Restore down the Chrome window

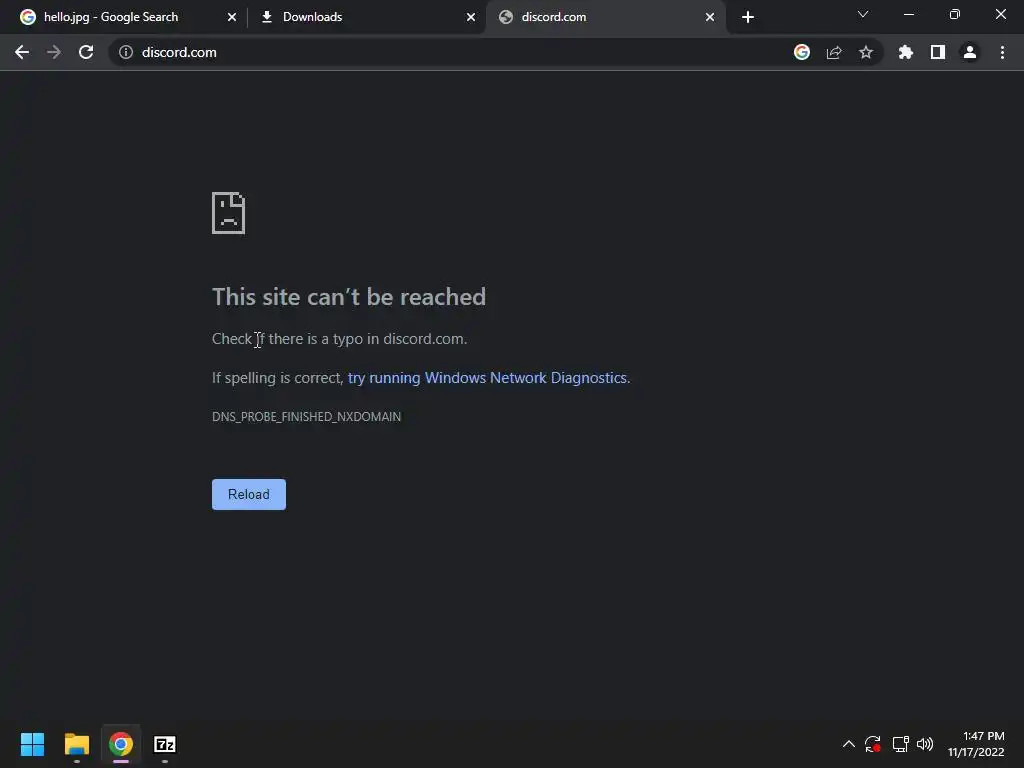coord(955,14)
